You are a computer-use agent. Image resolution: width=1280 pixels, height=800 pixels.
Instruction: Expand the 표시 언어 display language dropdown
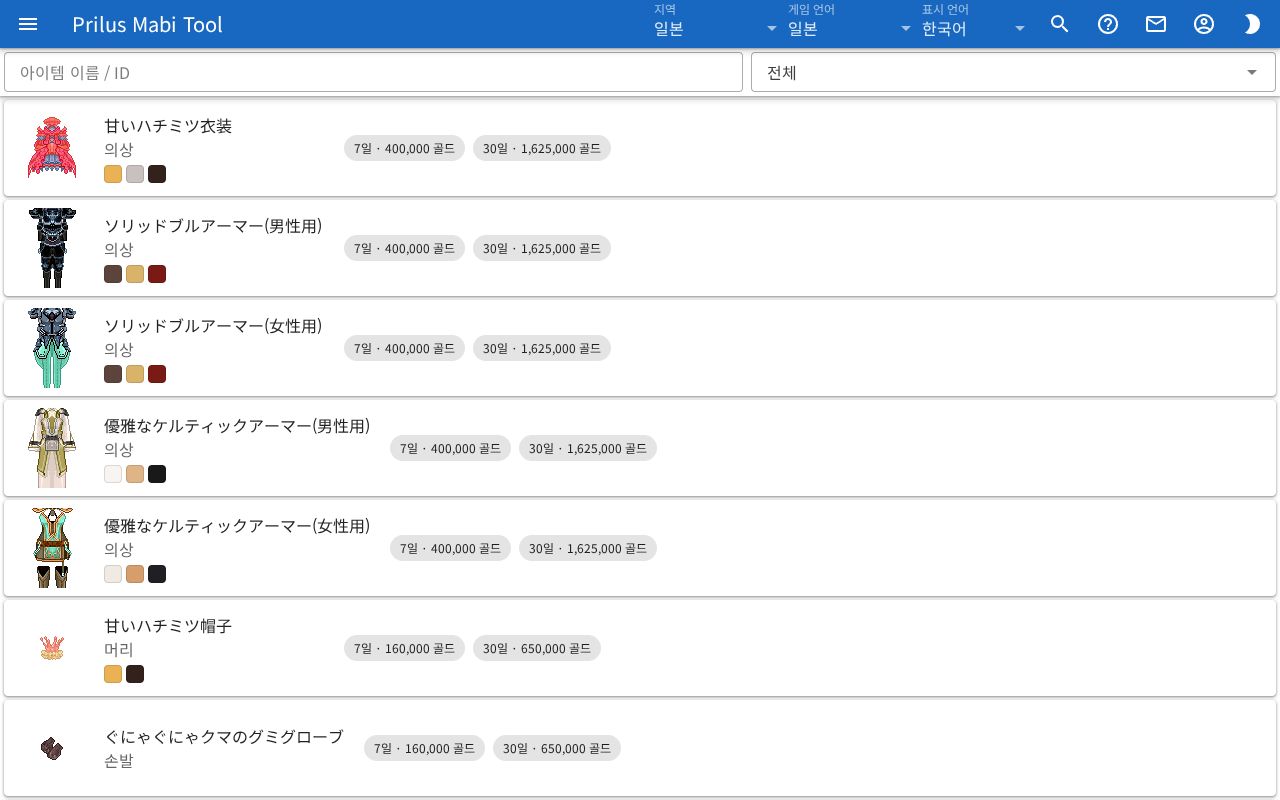coord(974,24)
